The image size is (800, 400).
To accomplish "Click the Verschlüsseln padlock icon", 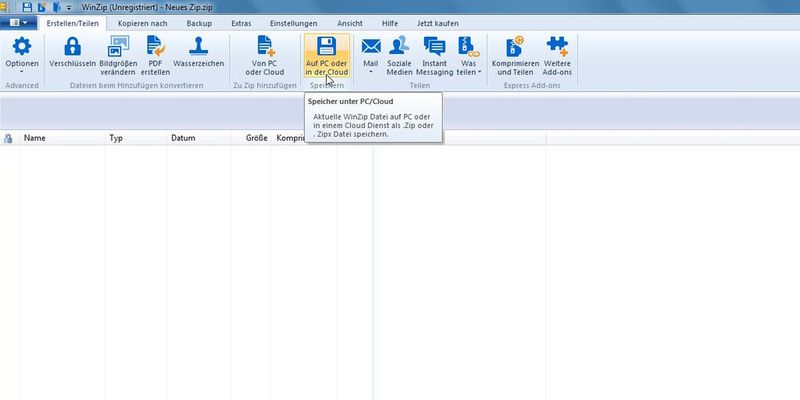I will pyautogui.click(x=72, y=46).
